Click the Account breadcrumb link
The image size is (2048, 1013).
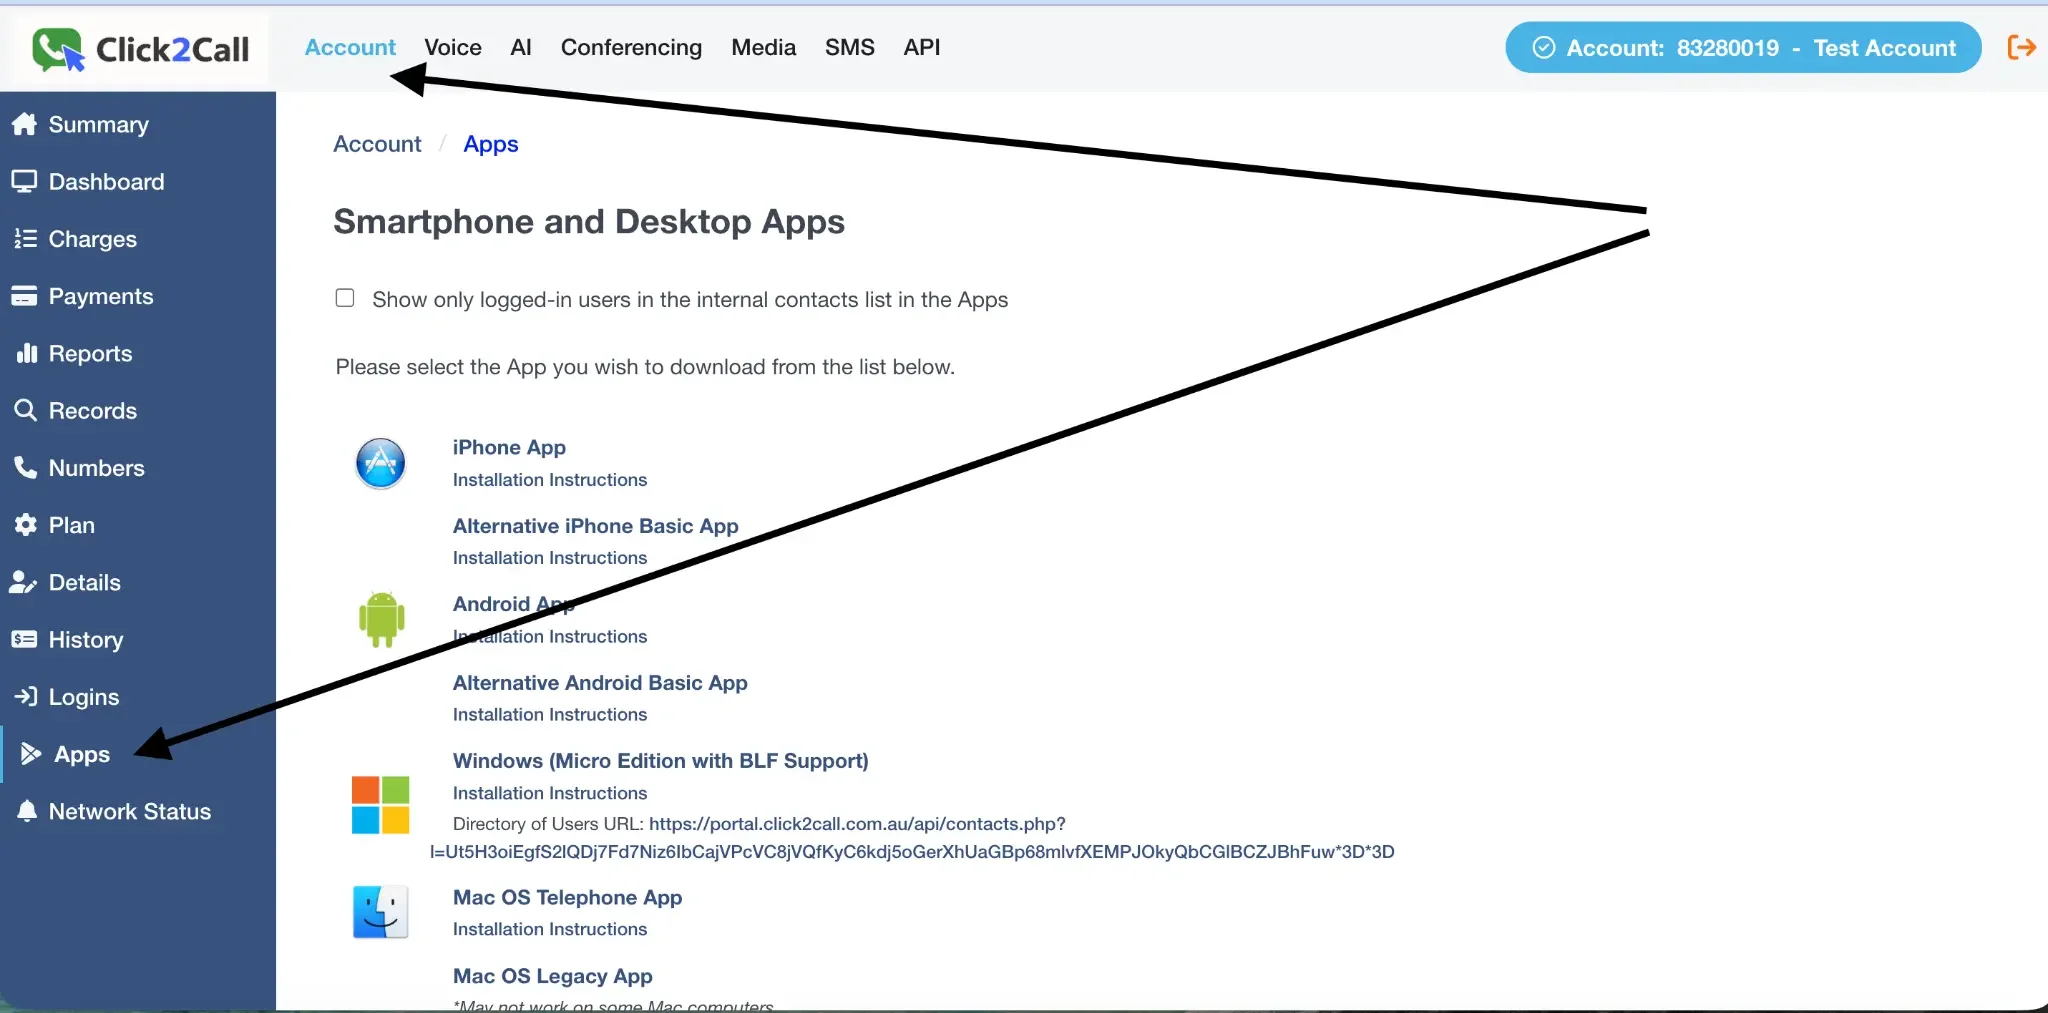click(x=377, y=144)
